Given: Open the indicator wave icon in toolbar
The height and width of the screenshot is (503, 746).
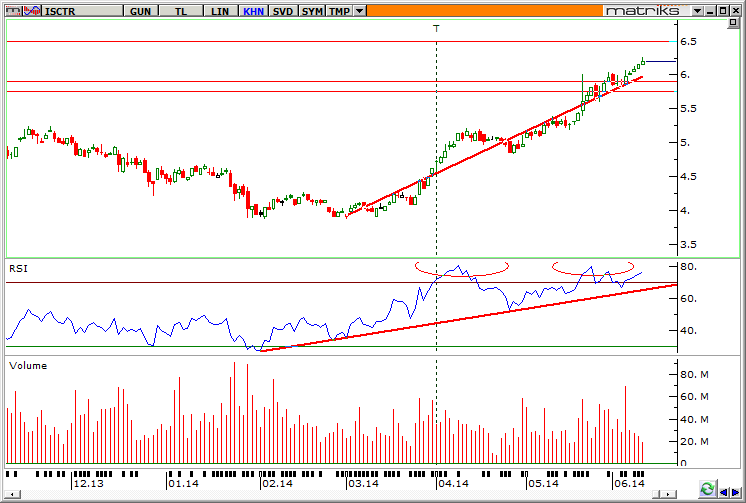Looking at the screenshot, I should point(32,10).
